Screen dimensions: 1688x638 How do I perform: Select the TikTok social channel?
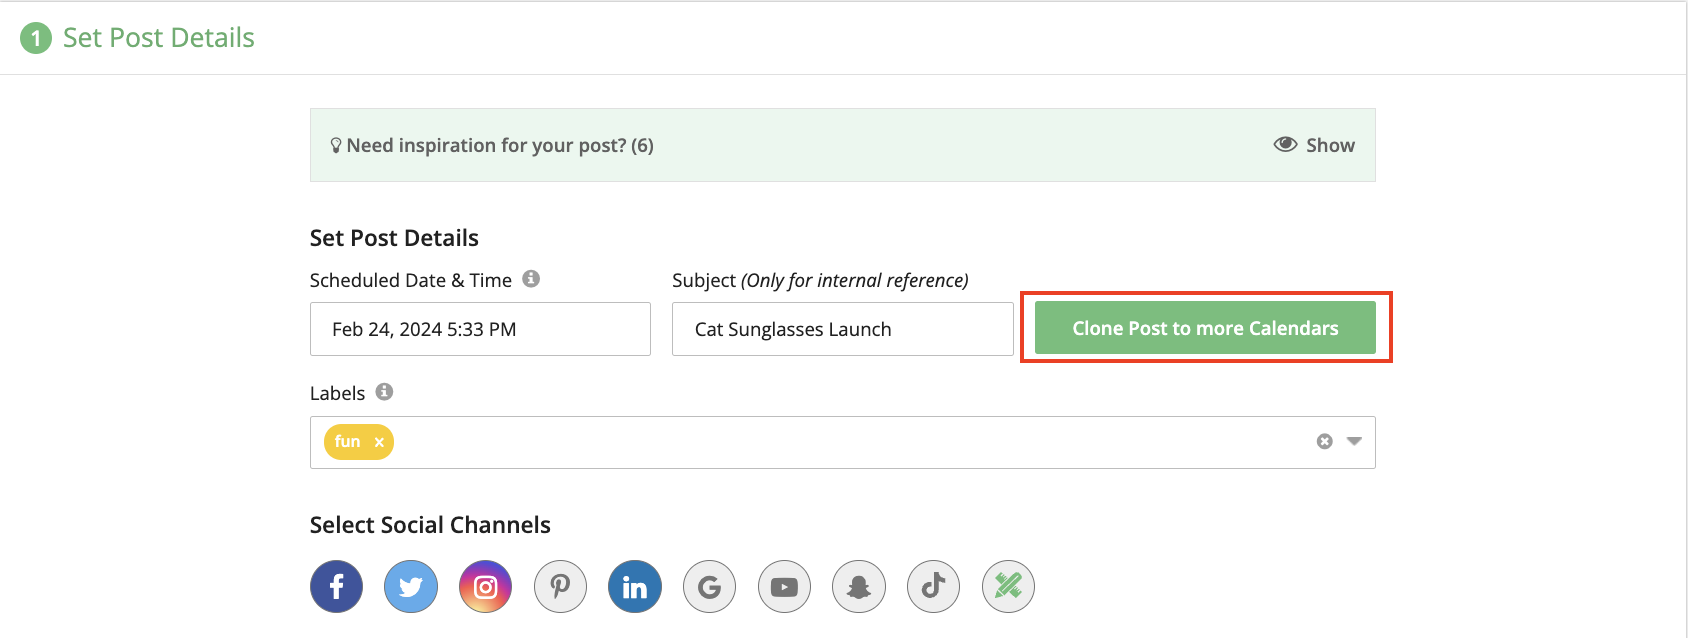[x=933, y=586]
